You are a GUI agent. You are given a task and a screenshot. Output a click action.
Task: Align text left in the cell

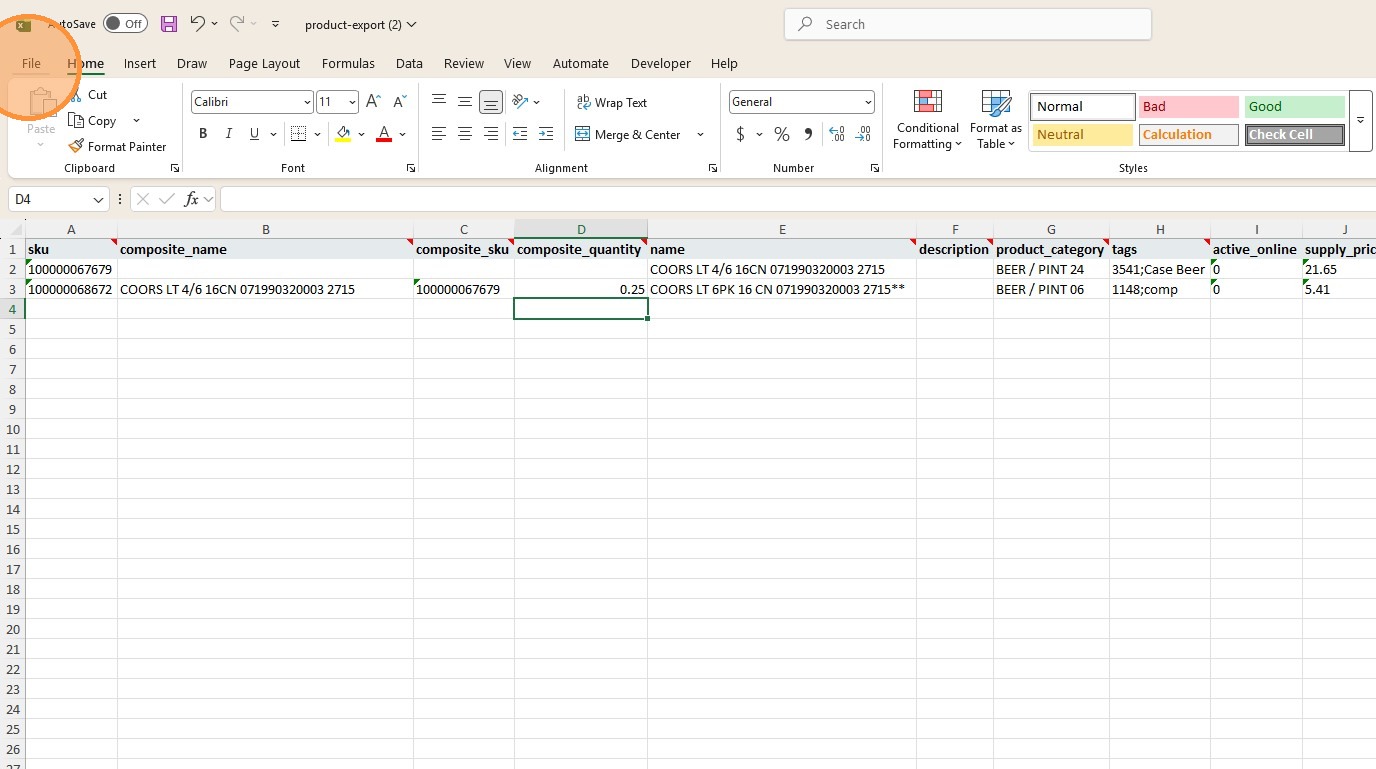(439, 134)
